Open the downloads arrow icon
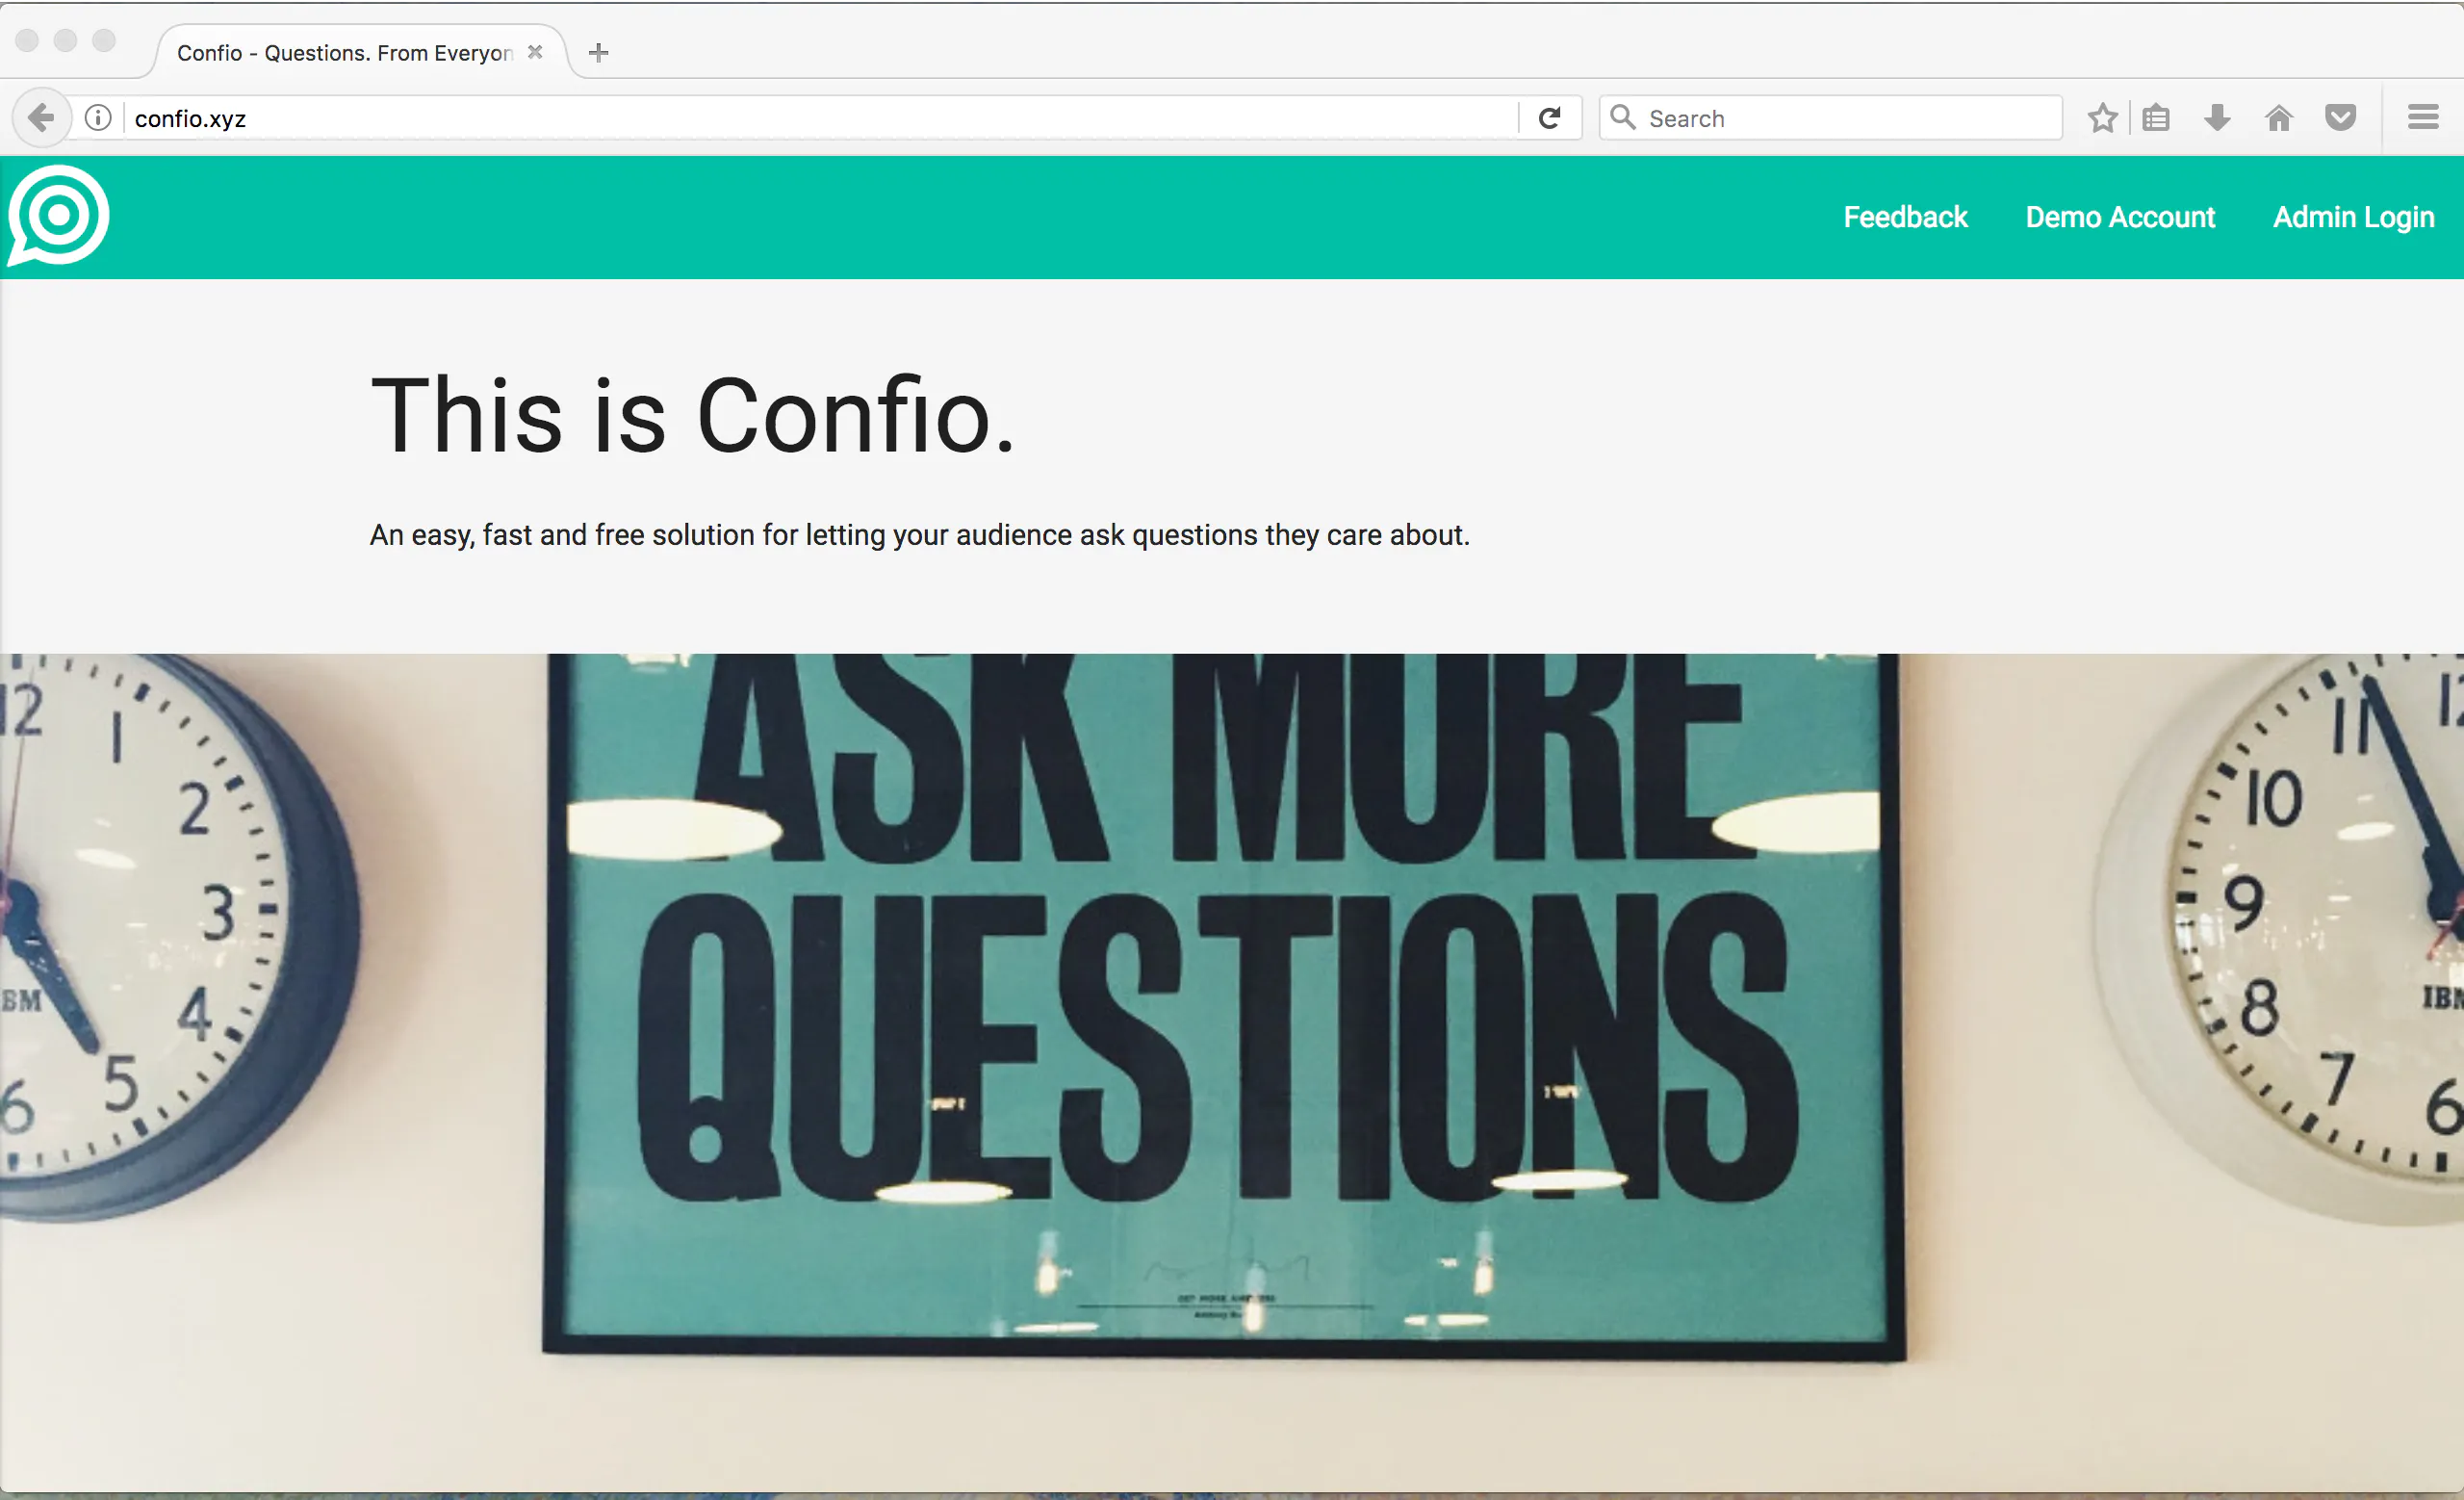This screenshot has width=2464, height=1500. tap(2217, 118)
